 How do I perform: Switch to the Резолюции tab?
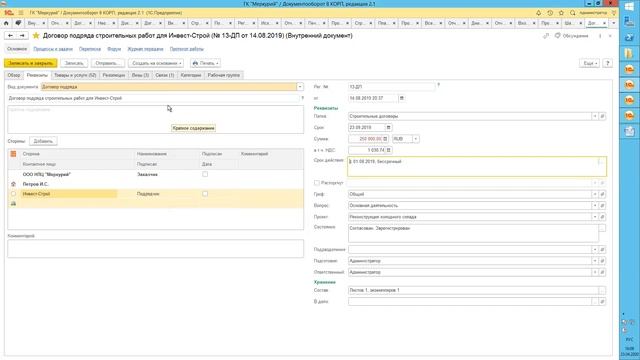[114, 75]
